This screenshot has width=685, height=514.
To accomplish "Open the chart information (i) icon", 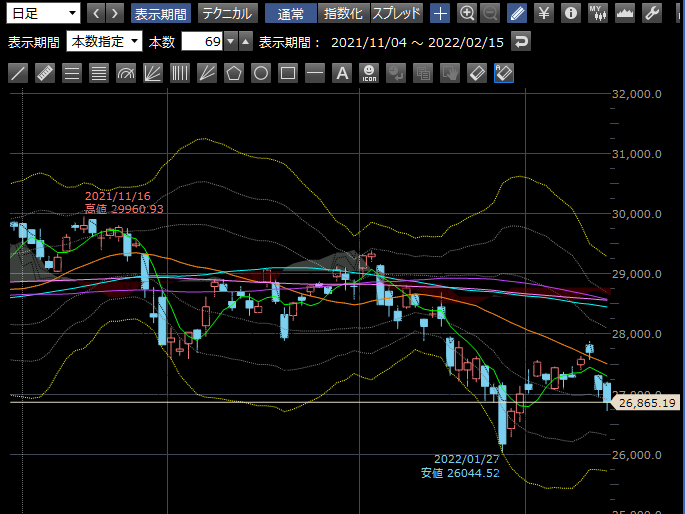I will (570, 14).
